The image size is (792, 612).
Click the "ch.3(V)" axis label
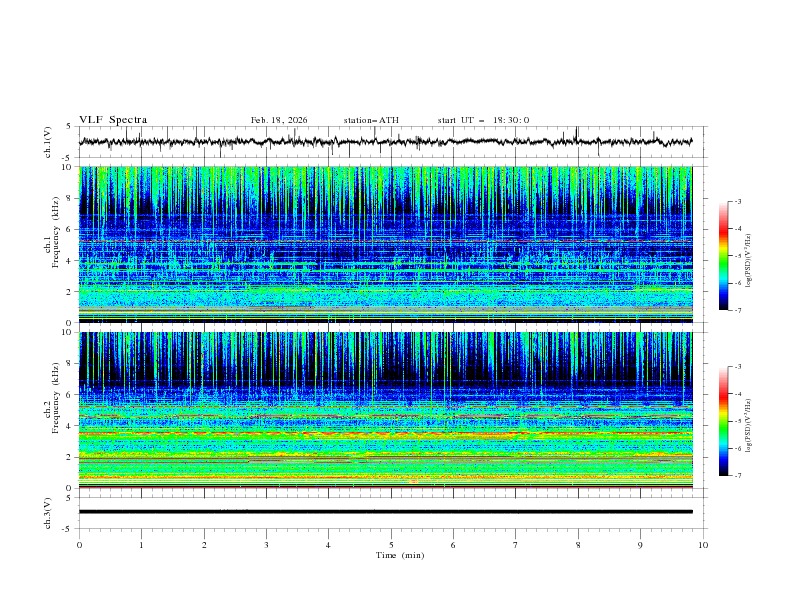point(48,513)
